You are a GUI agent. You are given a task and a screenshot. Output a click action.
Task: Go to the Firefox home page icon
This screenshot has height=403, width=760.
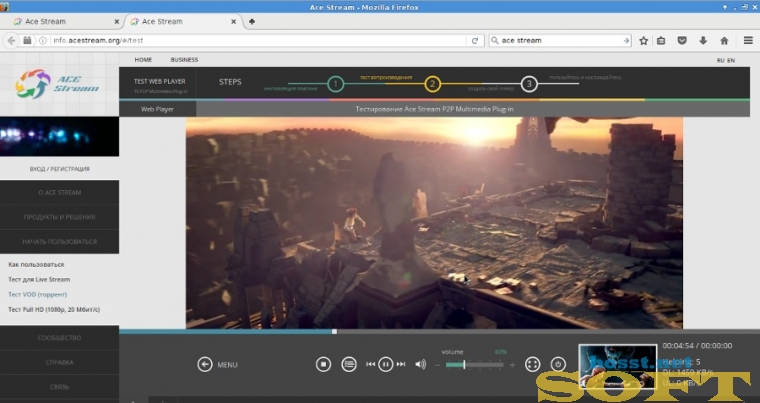[724, 41]
